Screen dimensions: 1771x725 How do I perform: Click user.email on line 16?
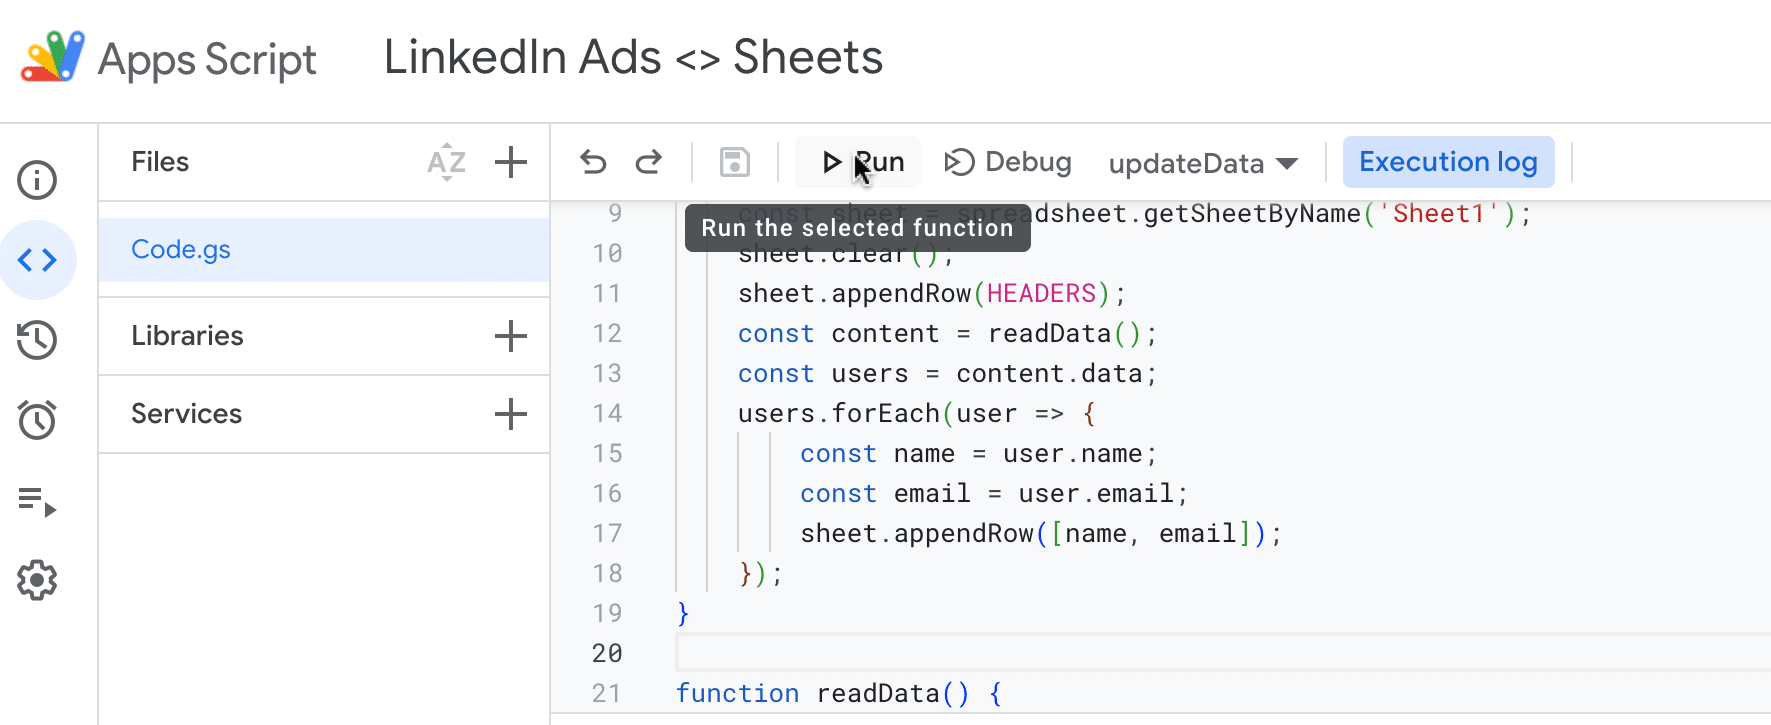coord(1095,493)
